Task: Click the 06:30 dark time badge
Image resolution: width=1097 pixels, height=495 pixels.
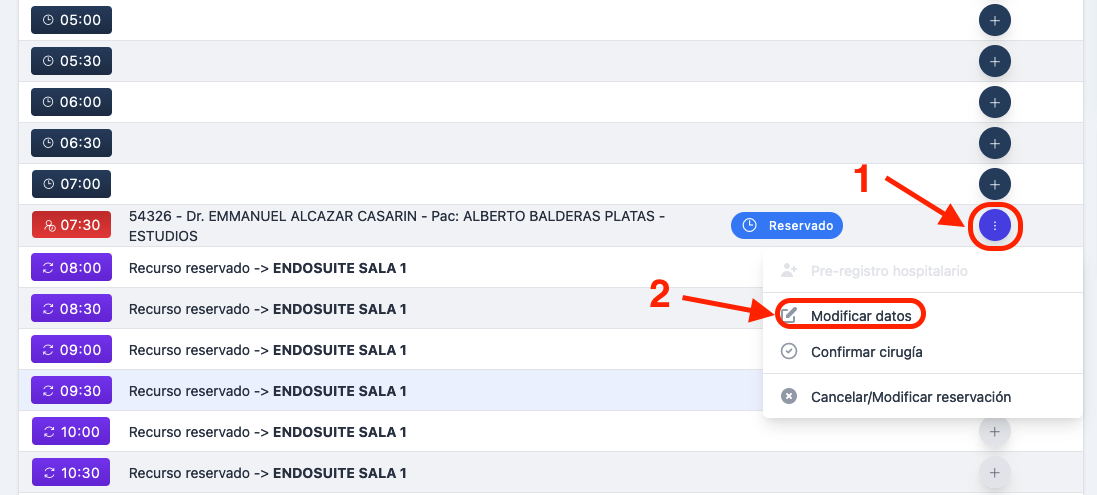Action: (x=71, y=143)
